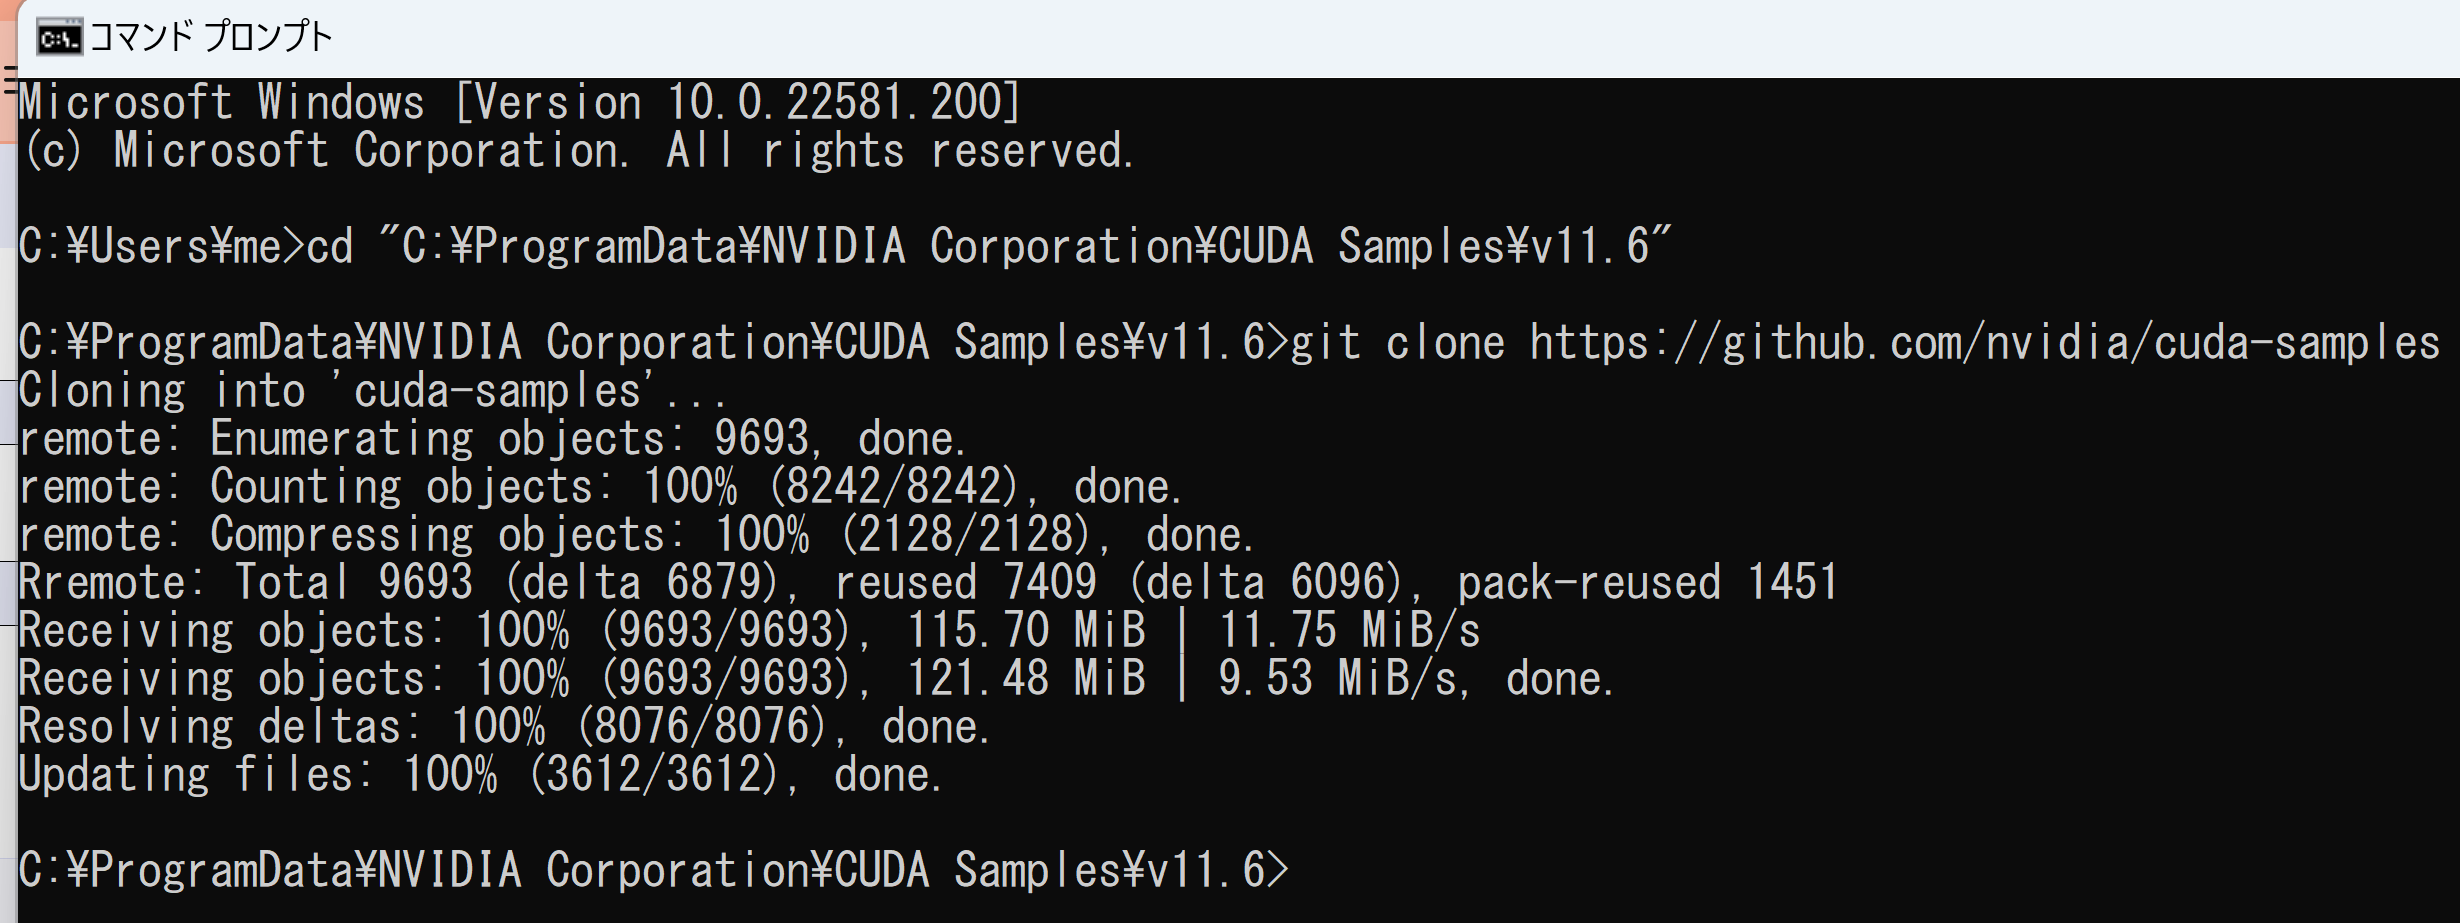Click the コマンド プロンプト window title text
The height and width of the screenshot is (923, 2460).
pos(211,38)
